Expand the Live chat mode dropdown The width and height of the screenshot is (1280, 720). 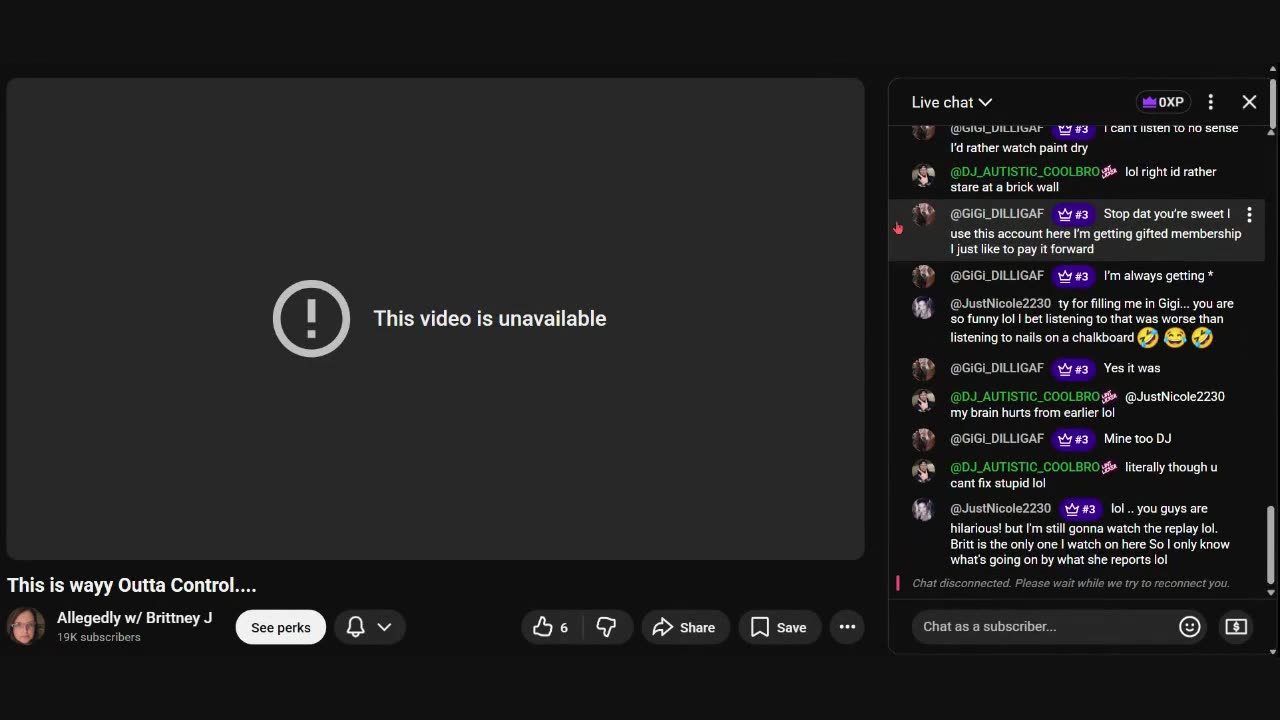(952, 102)
